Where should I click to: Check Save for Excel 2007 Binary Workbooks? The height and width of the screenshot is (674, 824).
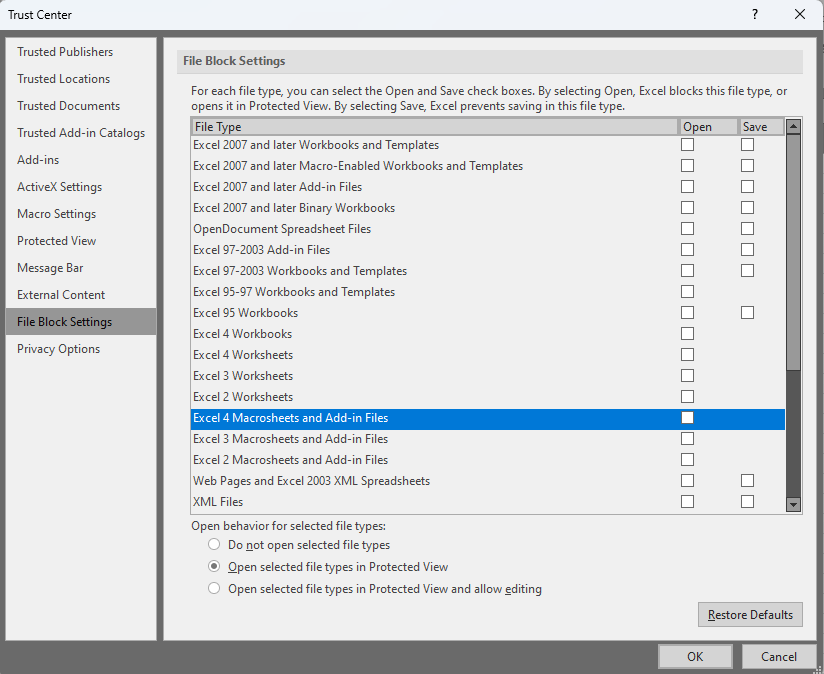747,208
